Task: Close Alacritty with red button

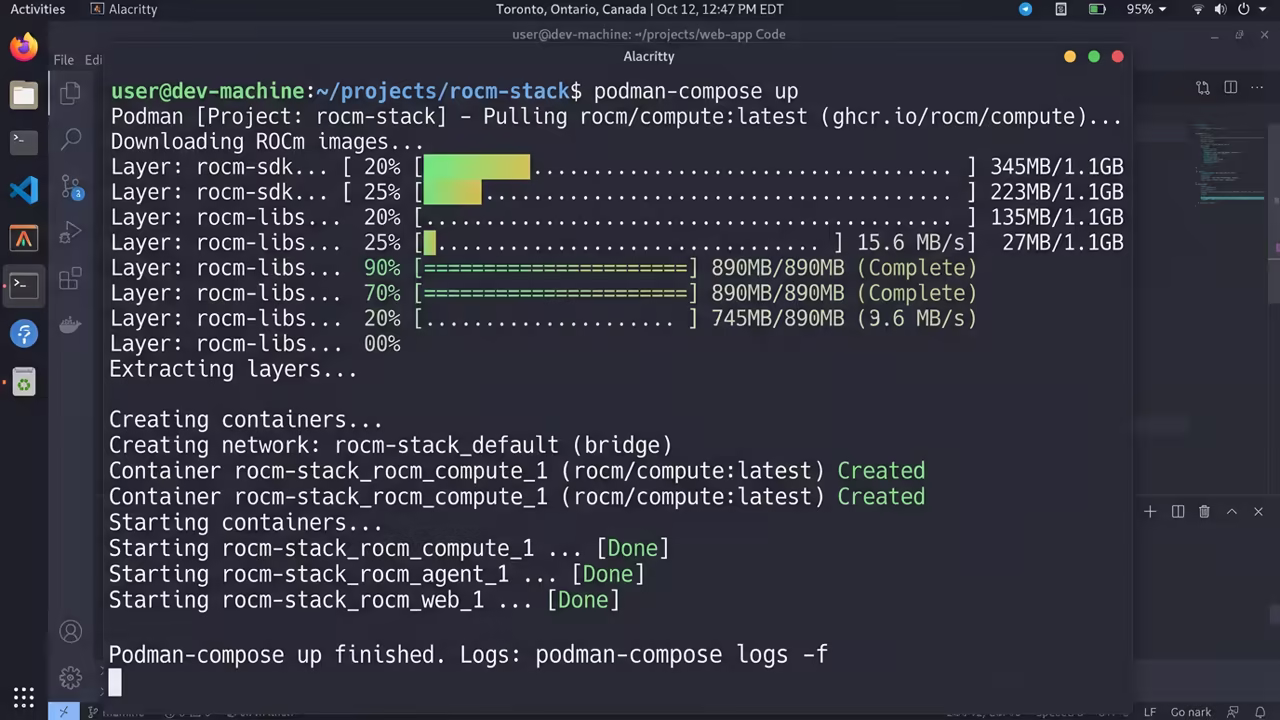Action: (x=1118, y=57)
